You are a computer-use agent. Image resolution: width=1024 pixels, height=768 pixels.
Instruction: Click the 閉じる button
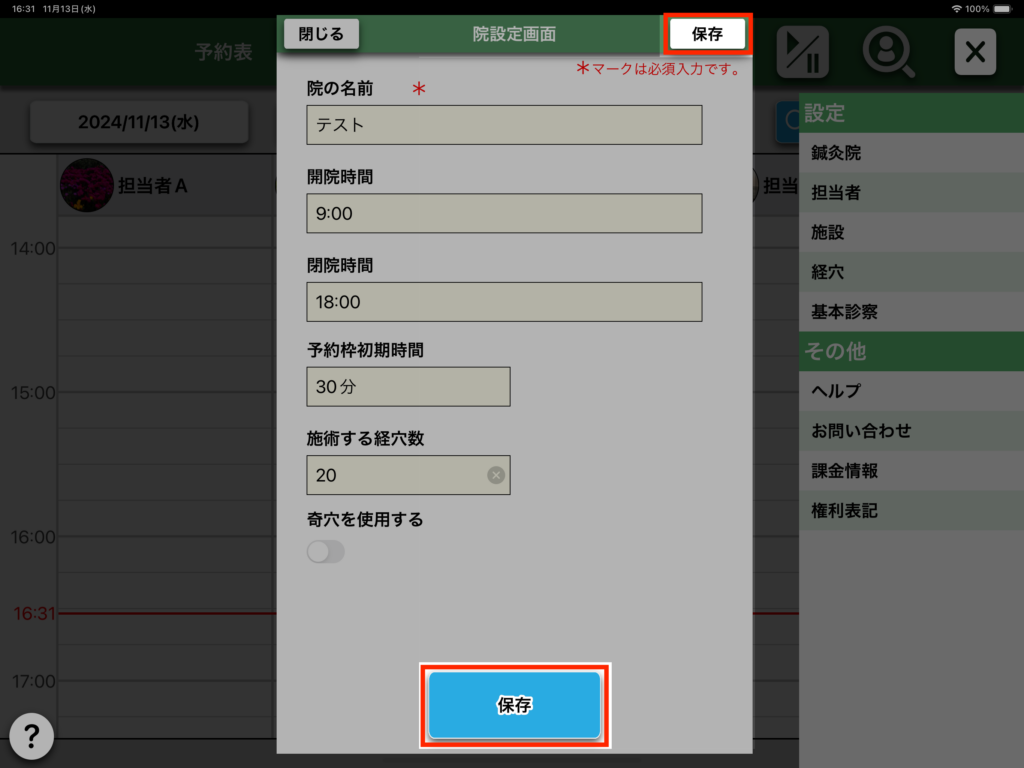click(321, 34)
